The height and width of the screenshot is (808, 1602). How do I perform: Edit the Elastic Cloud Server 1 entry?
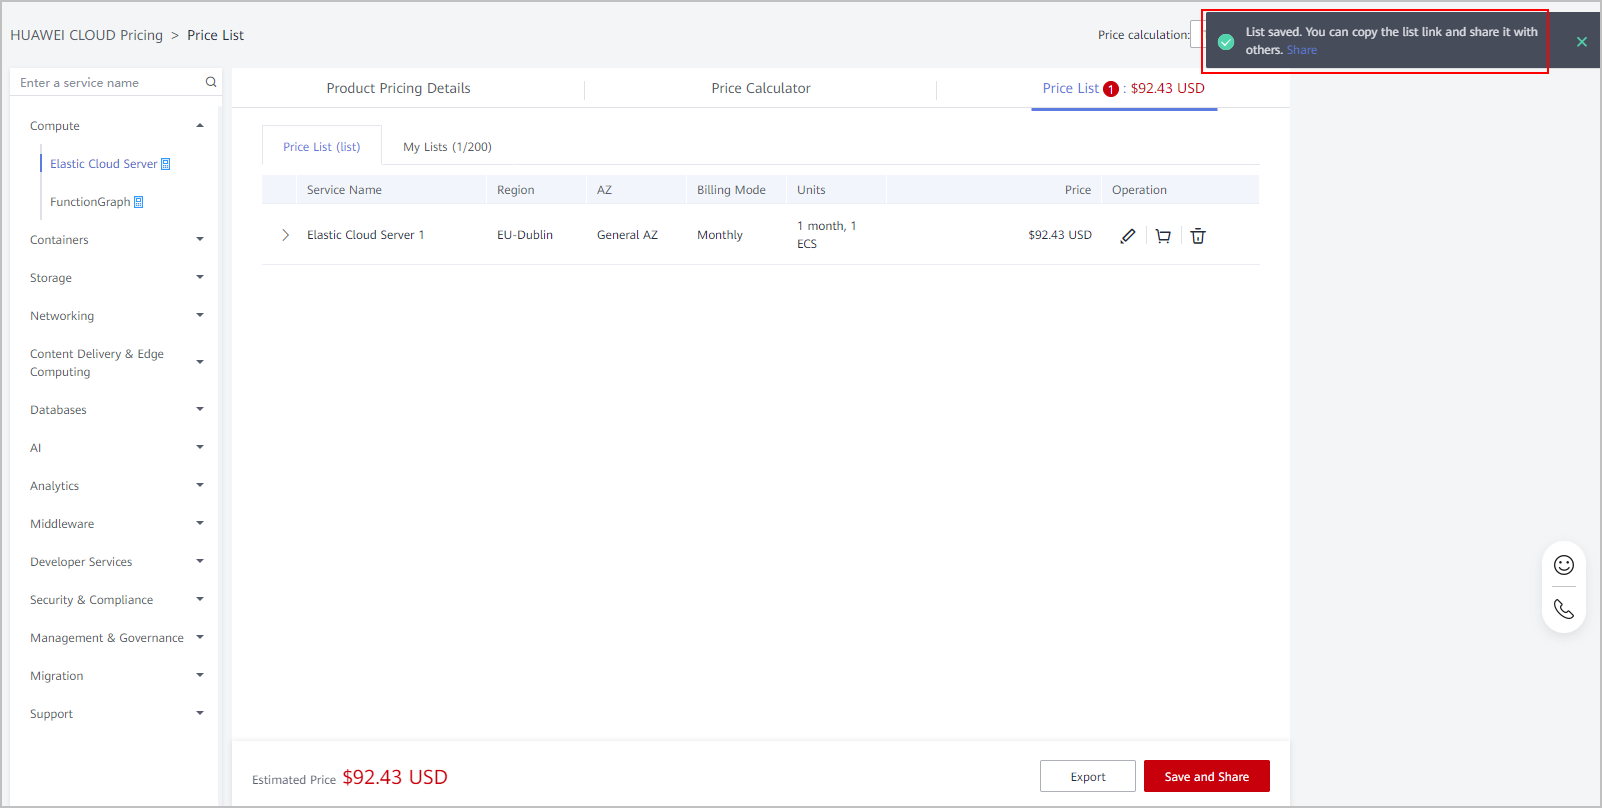[1128, 236]
